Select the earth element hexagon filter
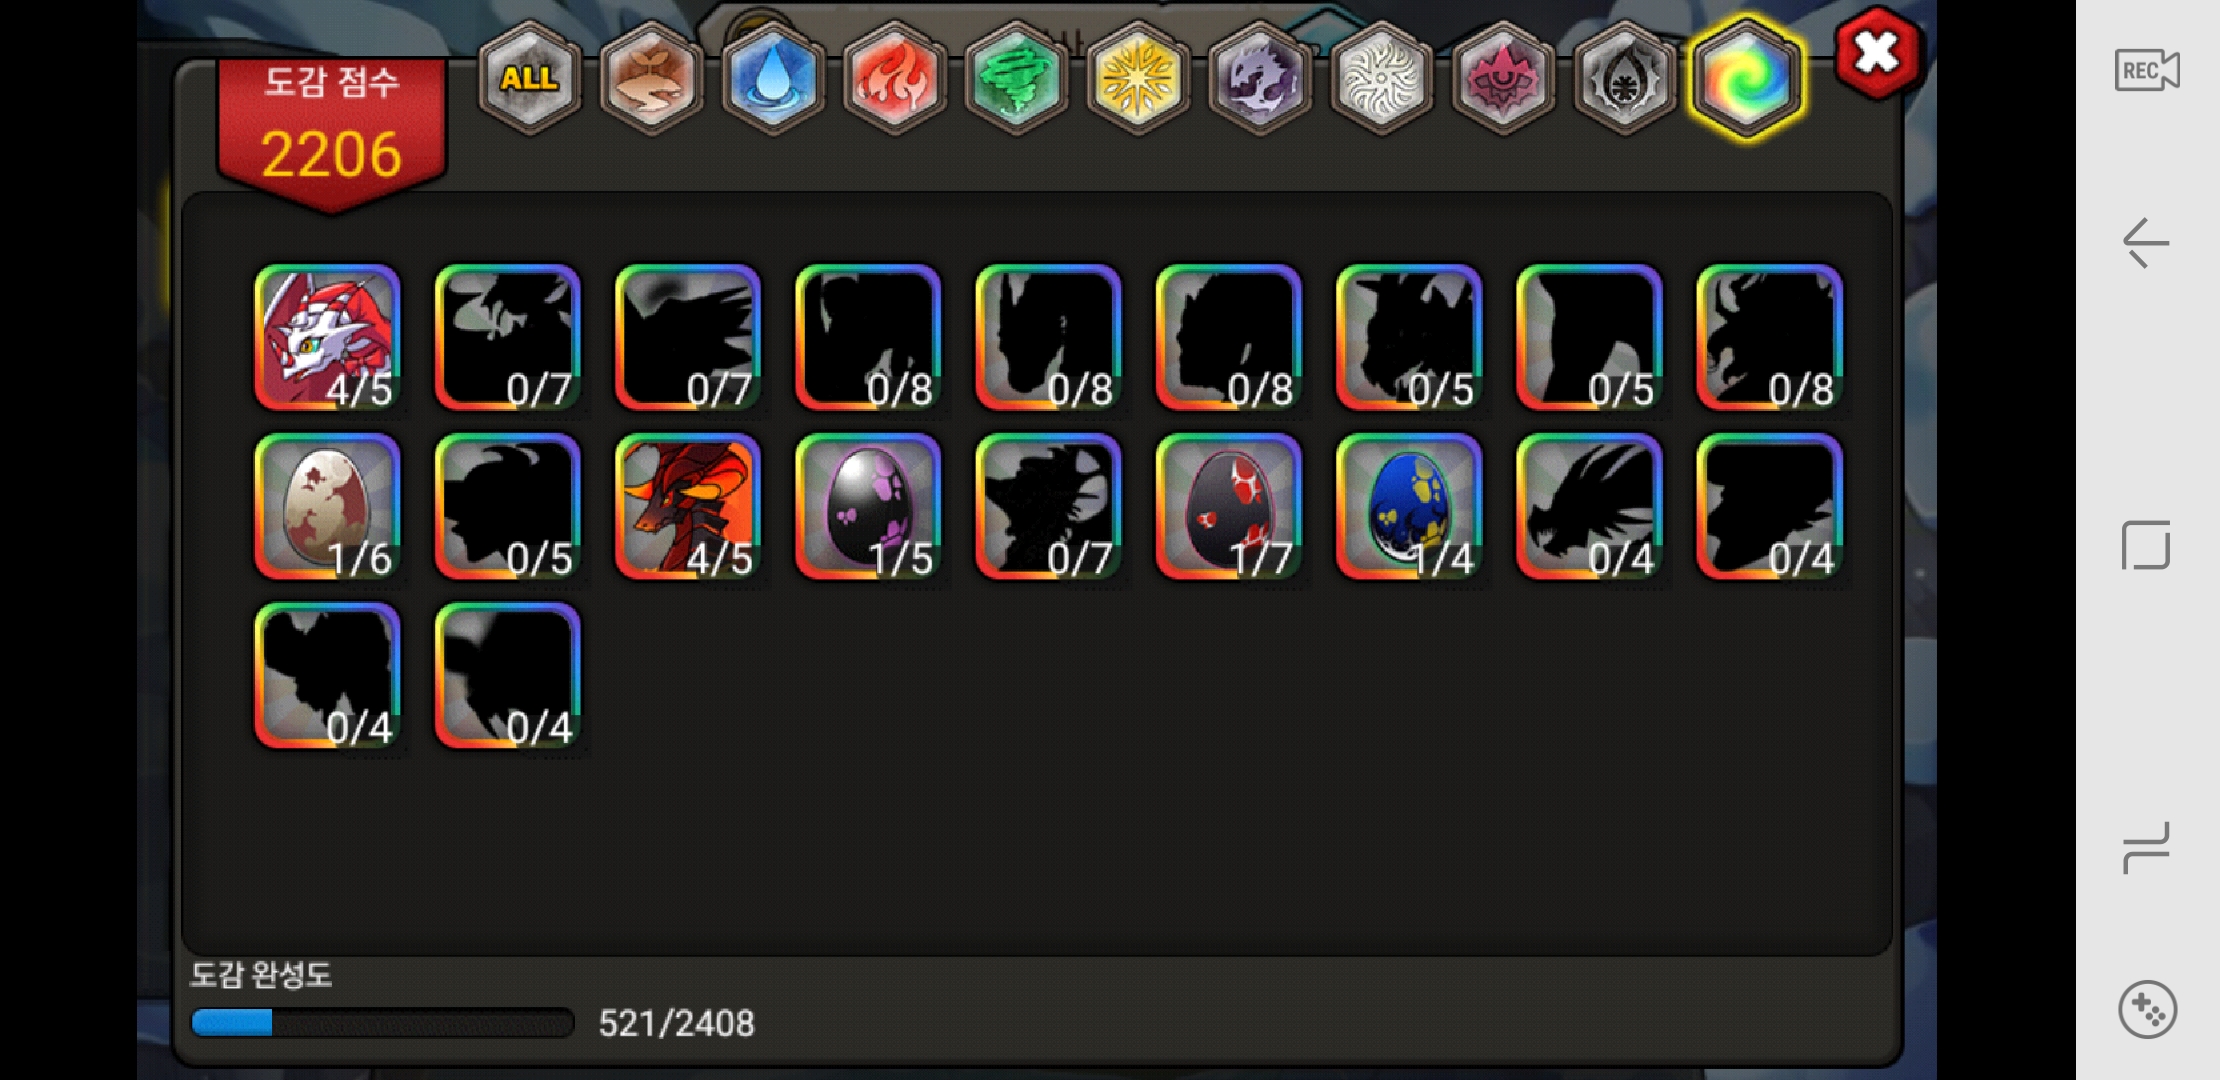Image resolution: width=2220 pixels, height=1080 pixels. pyautogui.click(x=652, y=79)
